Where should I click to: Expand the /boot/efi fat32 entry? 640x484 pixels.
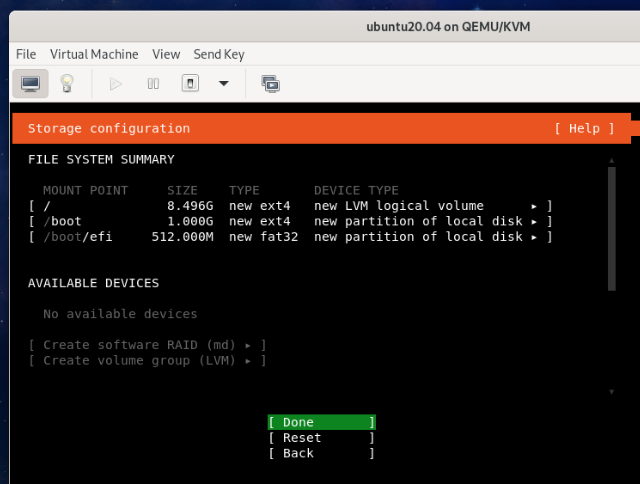click(x=290, y=237)
